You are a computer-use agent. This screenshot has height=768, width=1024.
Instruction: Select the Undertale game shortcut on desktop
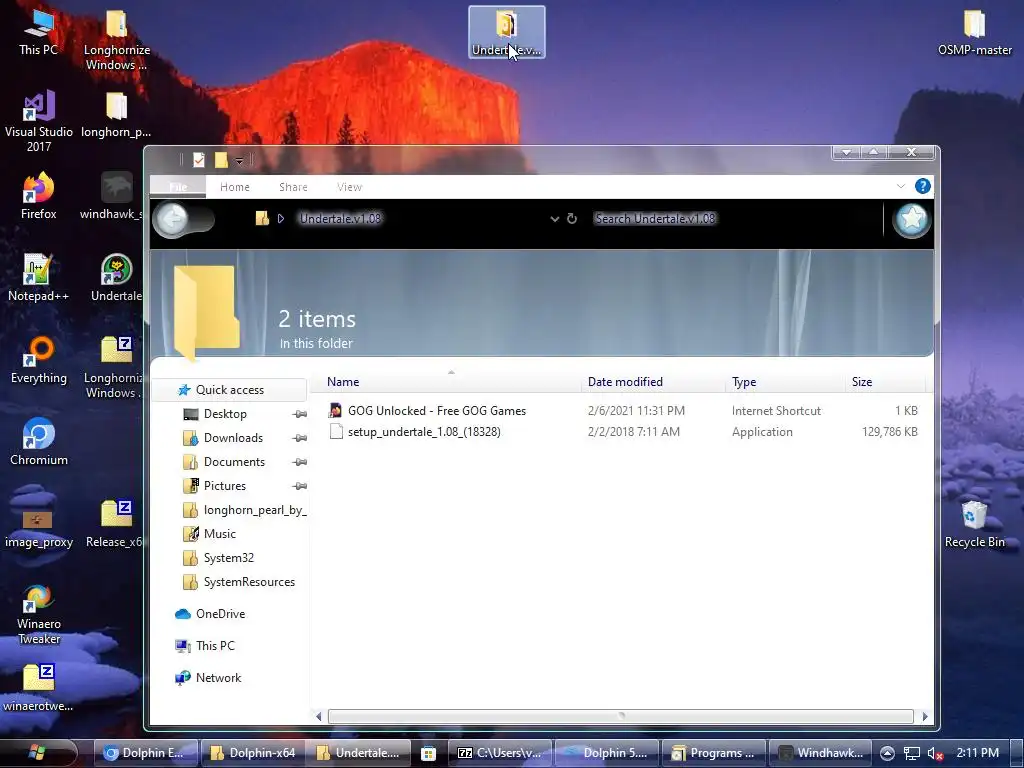(116, 278)
